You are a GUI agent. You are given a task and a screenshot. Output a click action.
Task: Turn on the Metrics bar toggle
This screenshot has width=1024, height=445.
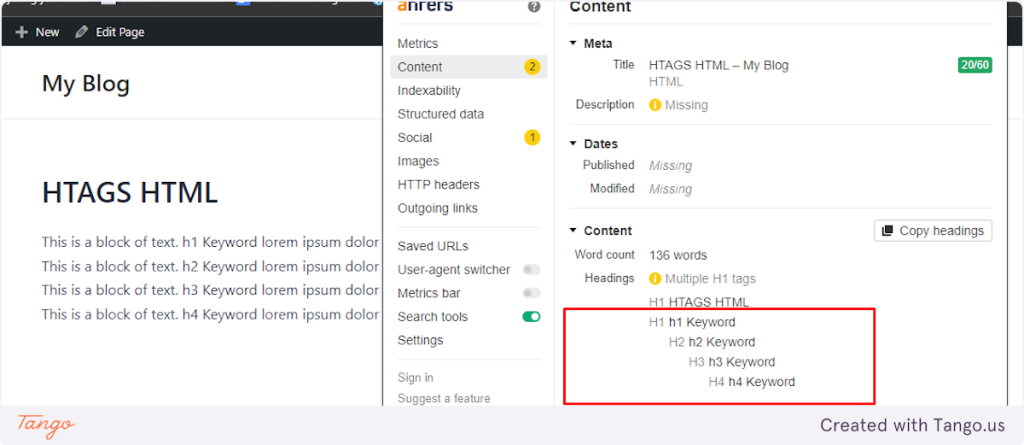coord(532,293)
